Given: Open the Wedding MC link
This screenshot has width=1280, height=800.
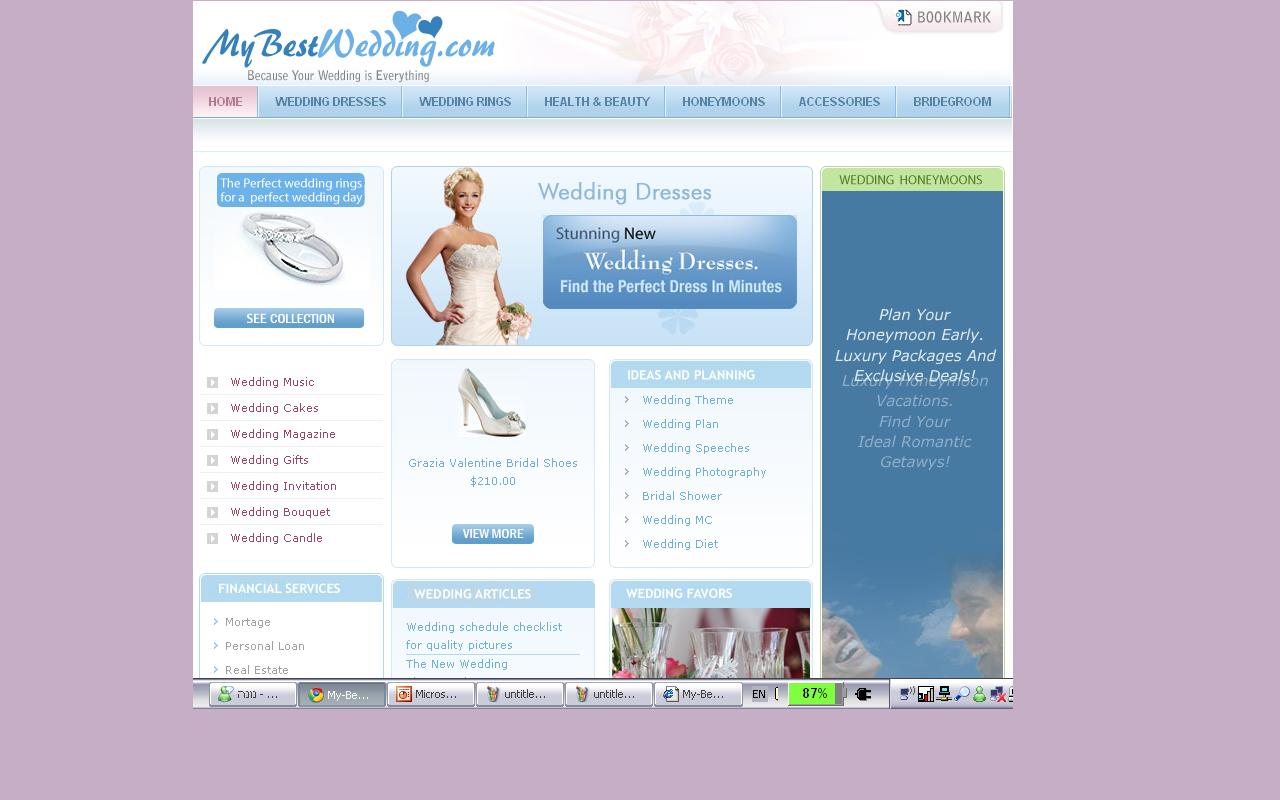Looking at the screenshot, I should (677, 520).
